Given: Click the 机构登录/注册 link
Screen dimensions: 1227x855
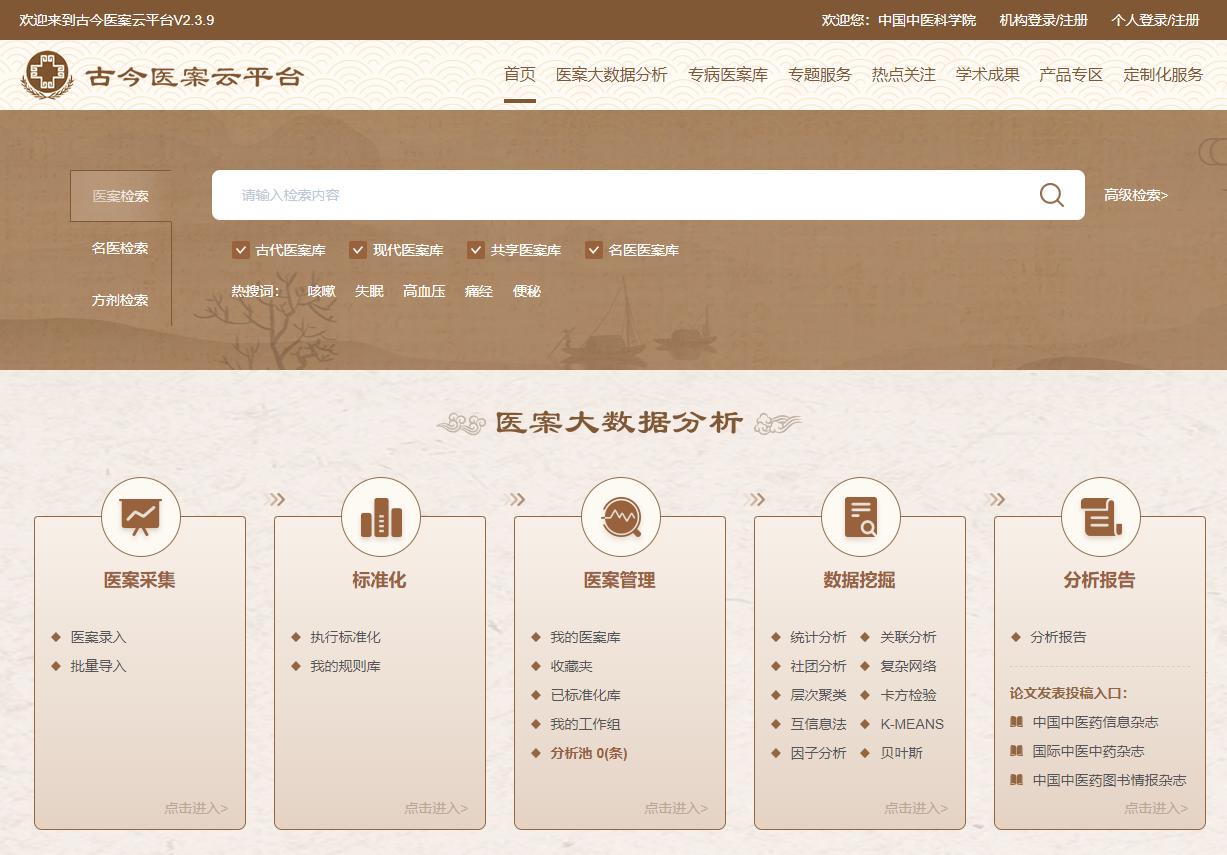Looking at the screenshot, I should point(1044,20).
